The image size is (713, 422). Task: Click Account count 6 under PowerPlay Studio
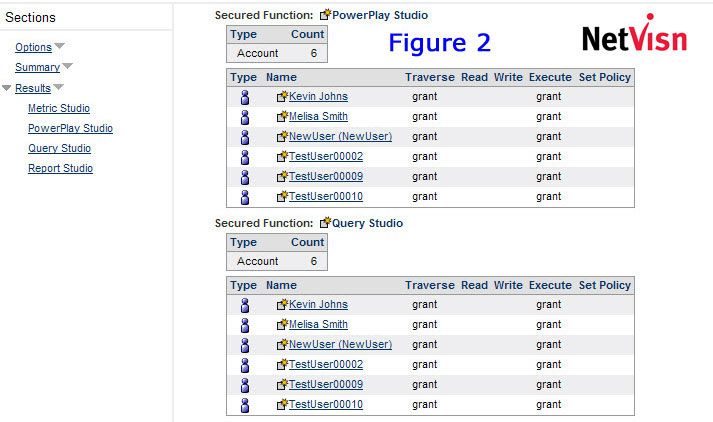[313, 53]
